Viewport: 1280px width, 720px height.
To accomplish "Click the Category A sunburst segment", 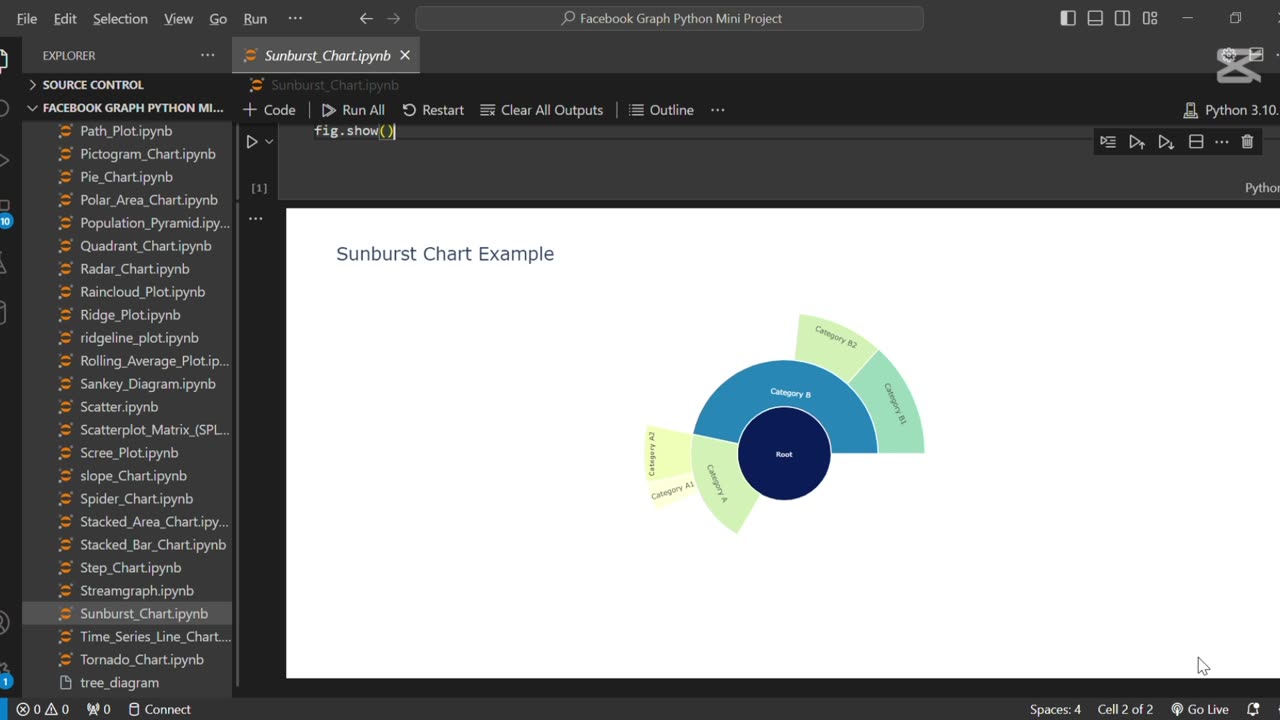I will point(717,484).
